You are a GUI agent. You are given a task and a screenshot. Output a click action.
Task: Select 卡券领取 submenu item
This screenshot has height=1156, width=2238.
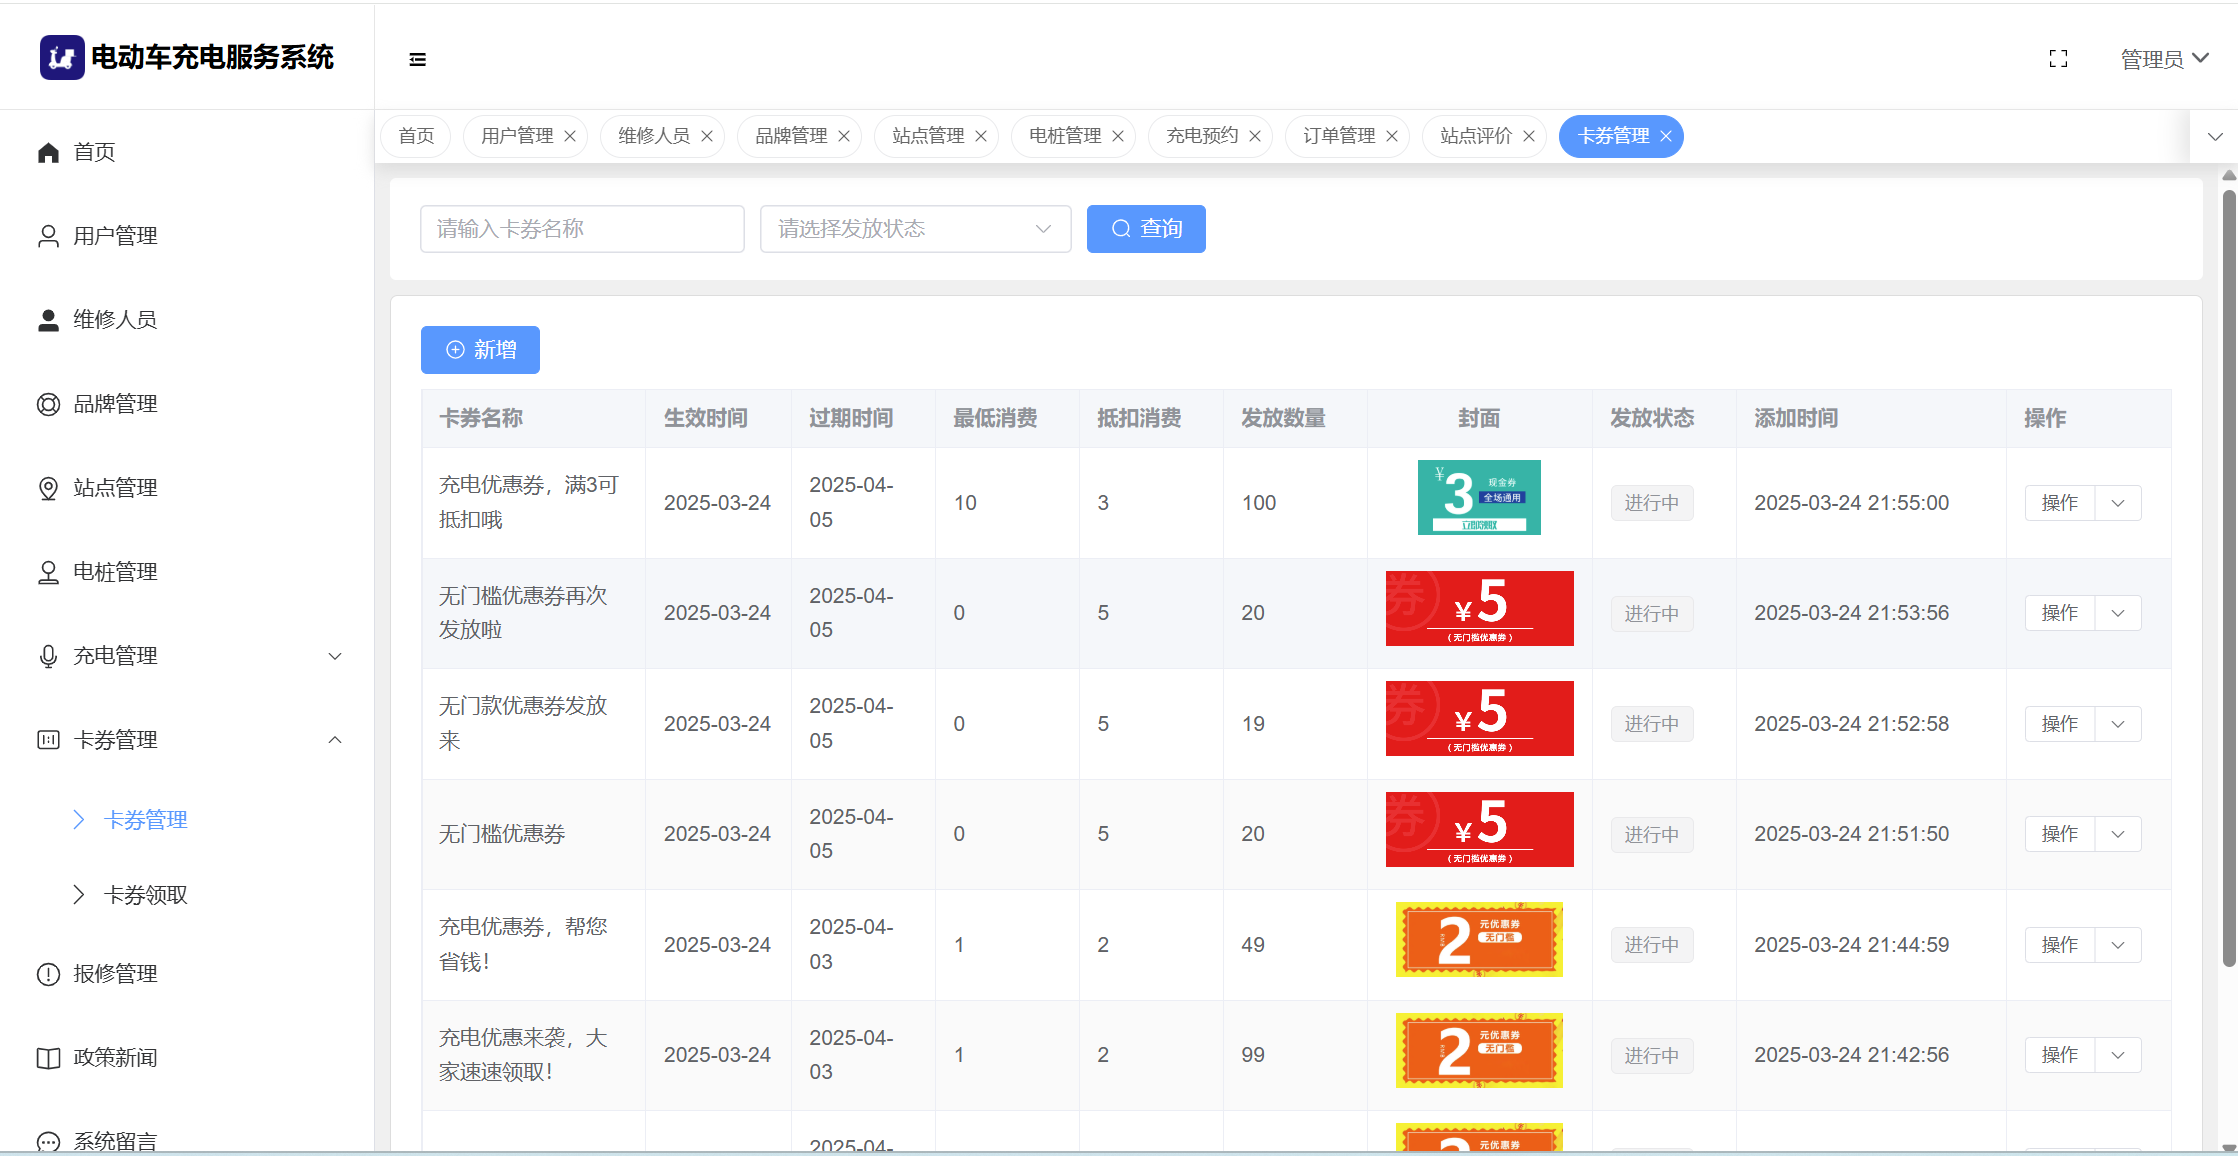point(146,895)
